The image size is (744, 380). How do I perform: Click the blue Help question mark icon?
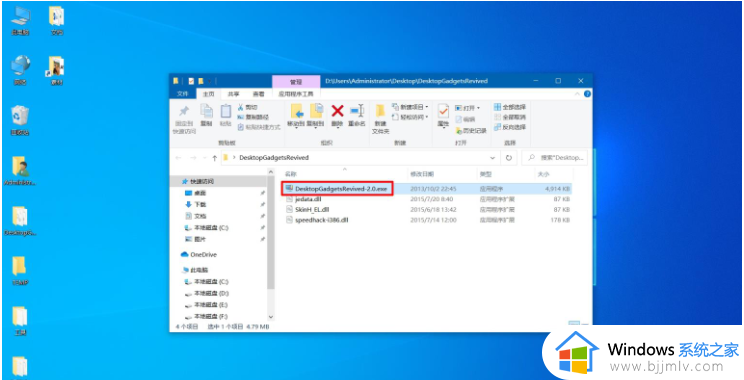click(x=587, y=94)
